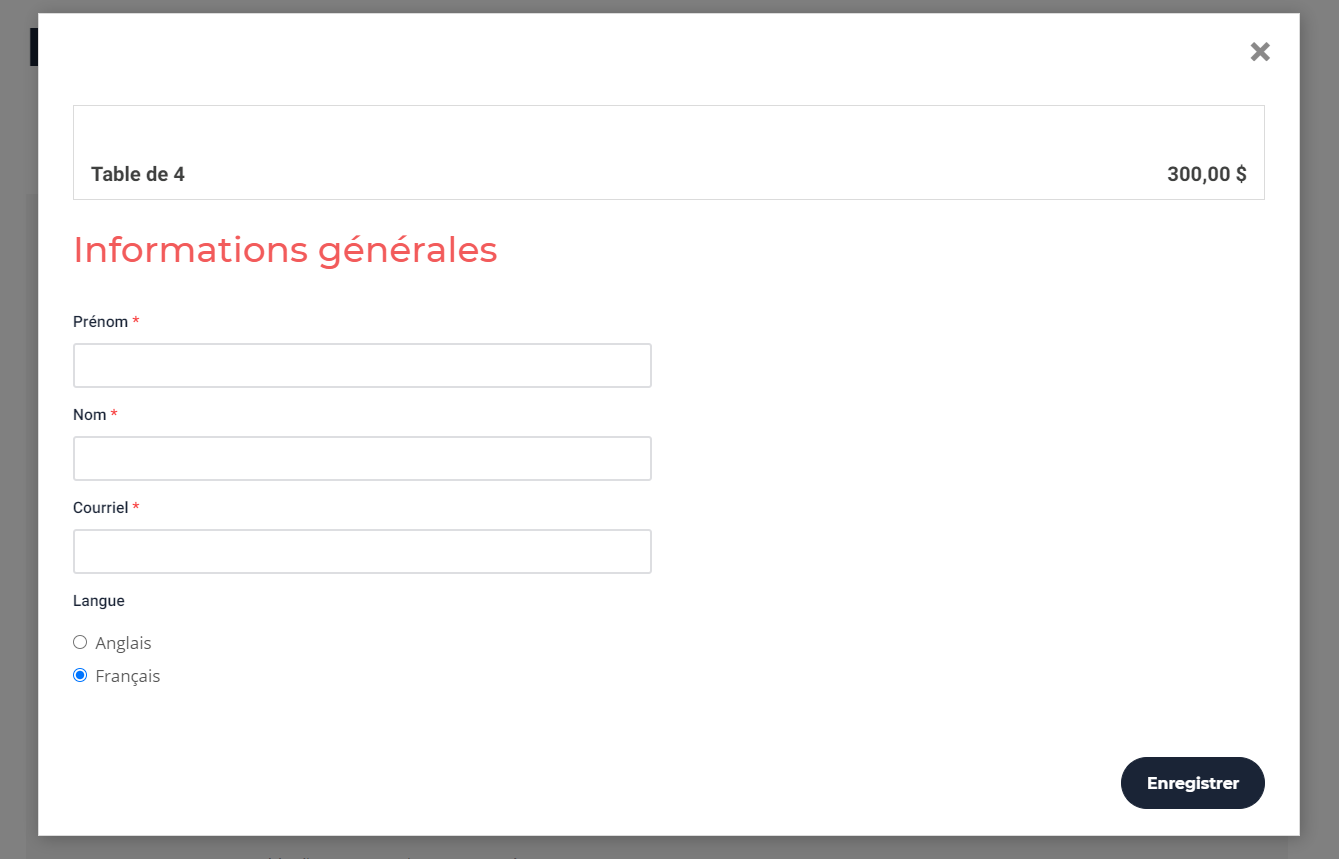
Task: Click the Langue section label
Action: click(x=98, y=601)
